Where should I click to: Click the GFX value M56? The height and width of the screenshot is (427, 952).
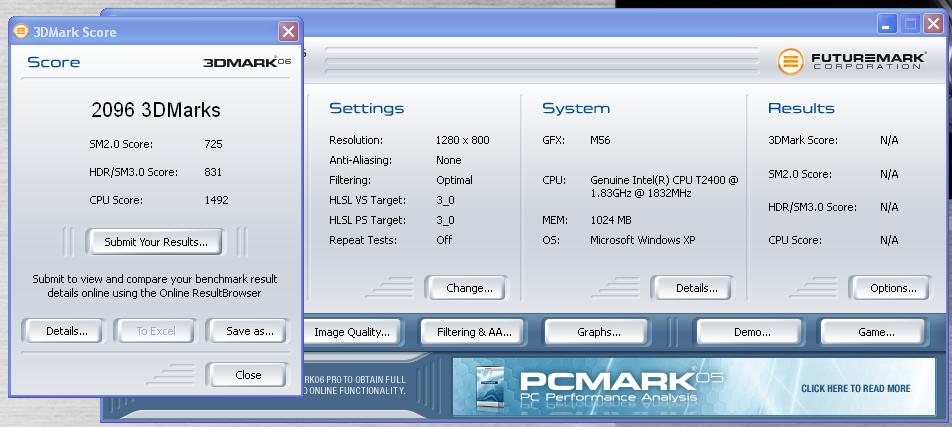(600, 140)
